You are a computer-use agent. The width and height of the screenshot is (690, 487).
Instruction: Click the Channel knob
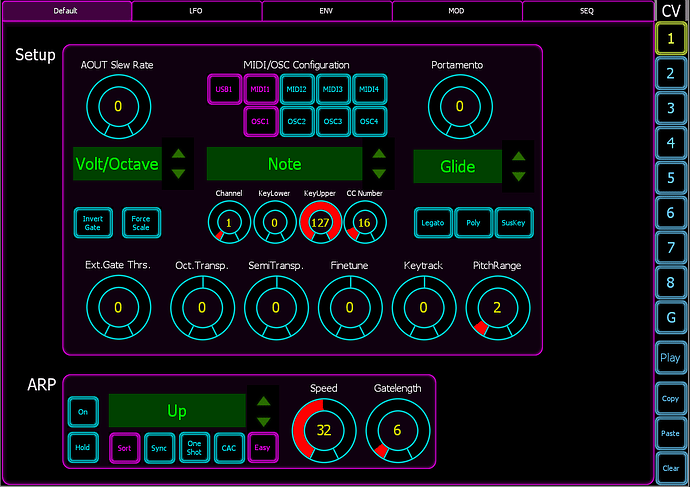(229, 222)
